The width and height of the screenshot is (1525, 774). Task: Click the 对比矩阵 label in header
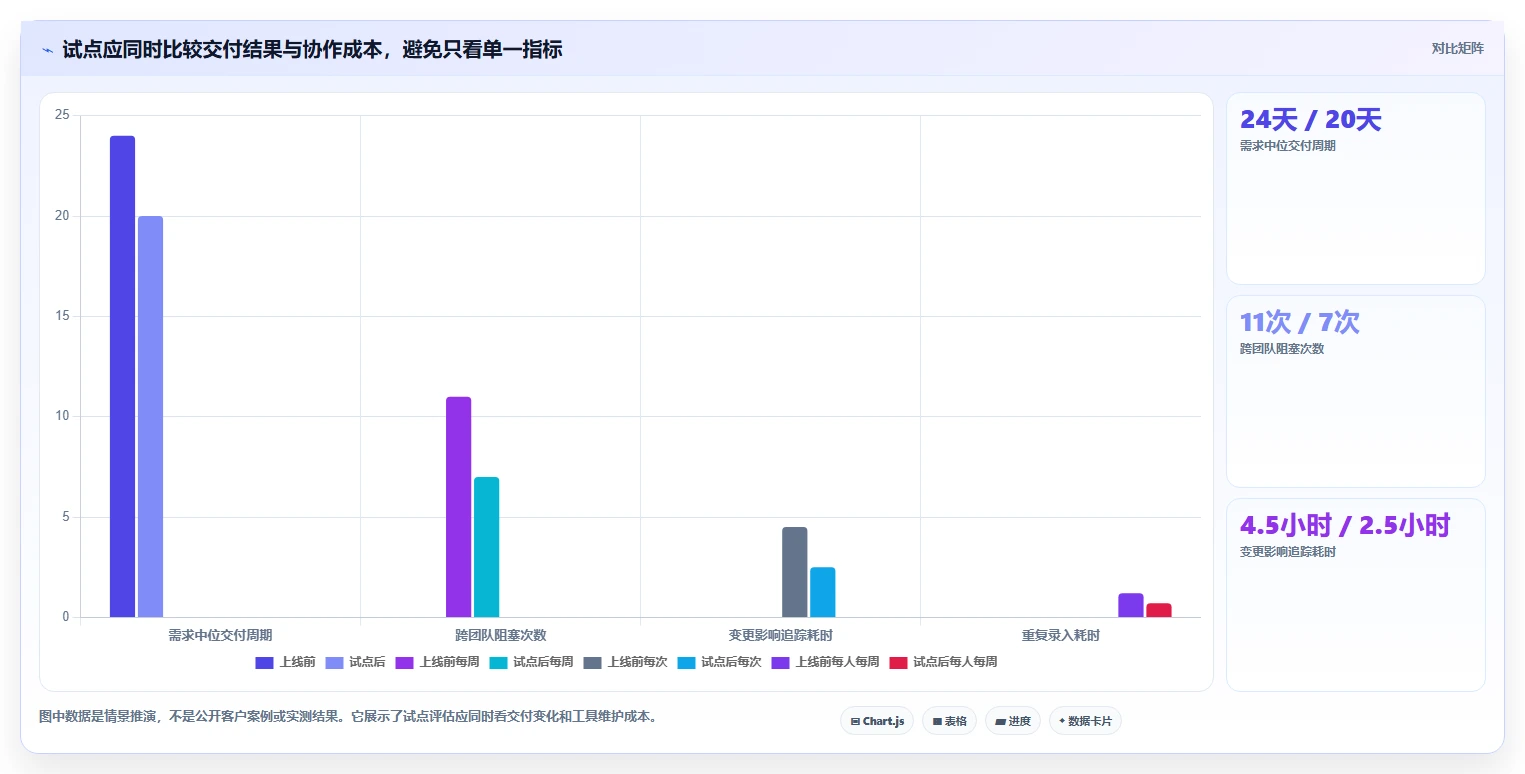[1457, 48]
